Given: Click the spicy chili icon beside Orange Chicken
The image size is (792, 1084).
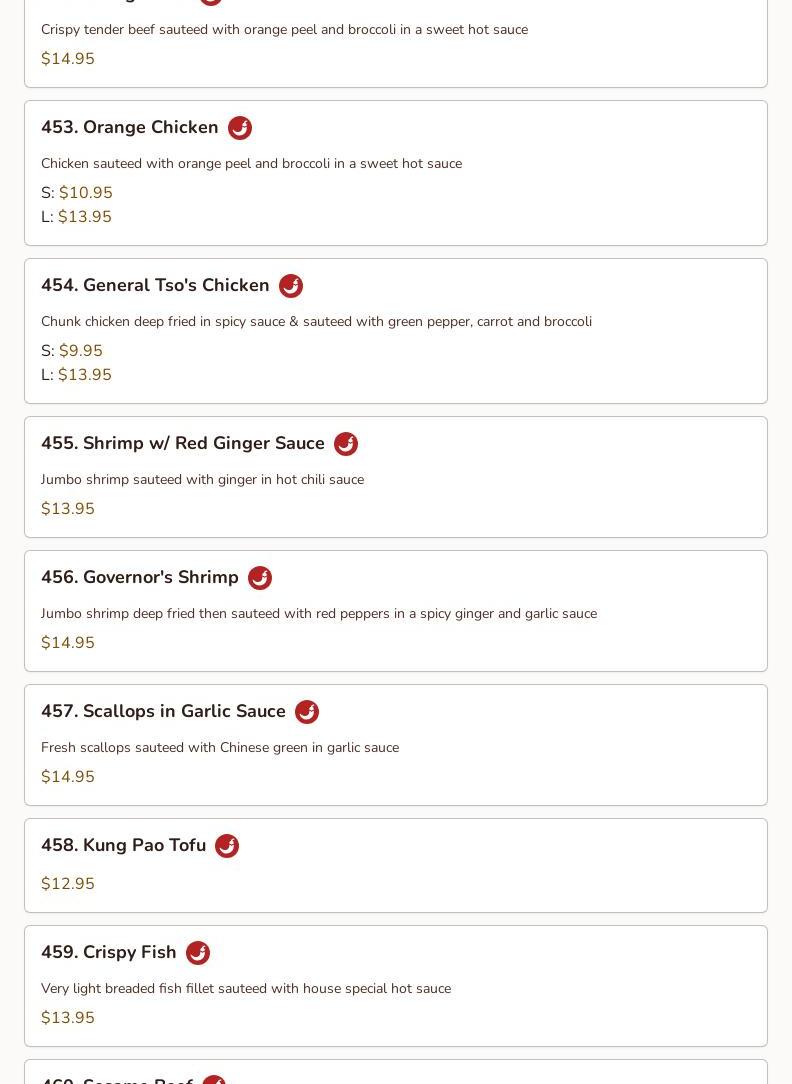Looking at the screenshot, I should 240,128.
